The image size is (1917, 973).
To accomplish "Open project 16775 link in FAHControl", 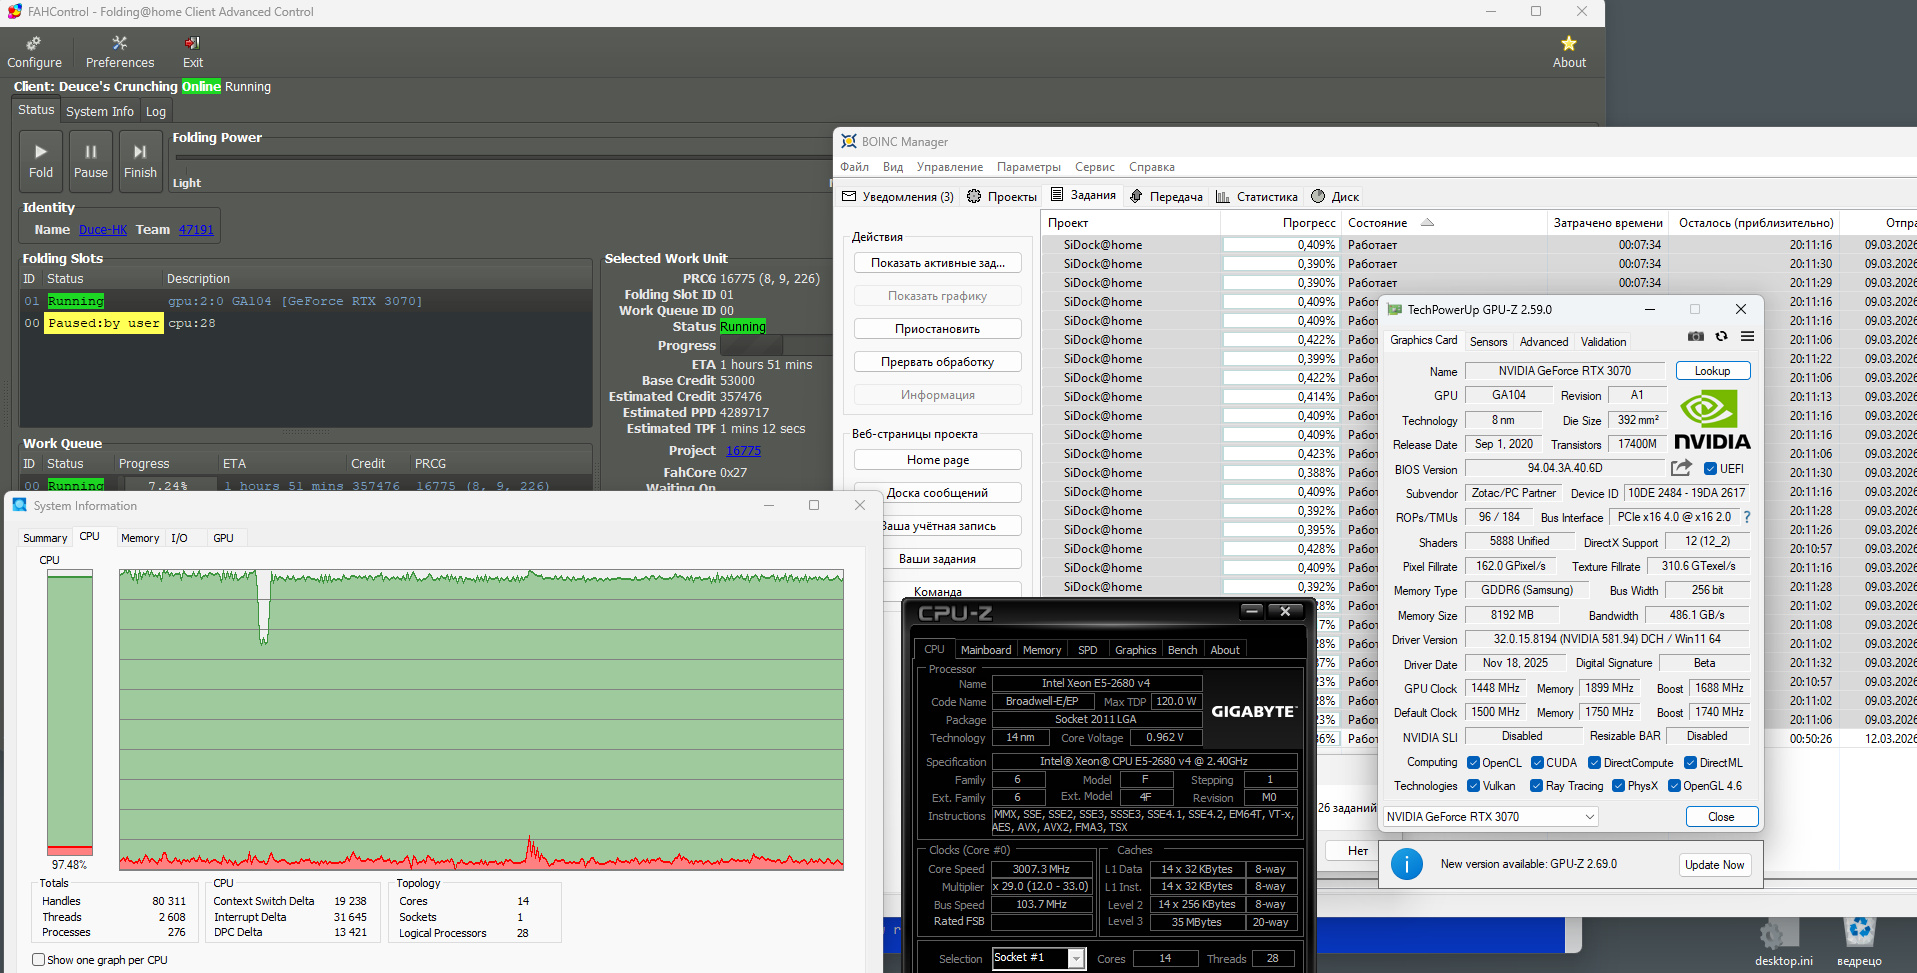I will [743, 450].
